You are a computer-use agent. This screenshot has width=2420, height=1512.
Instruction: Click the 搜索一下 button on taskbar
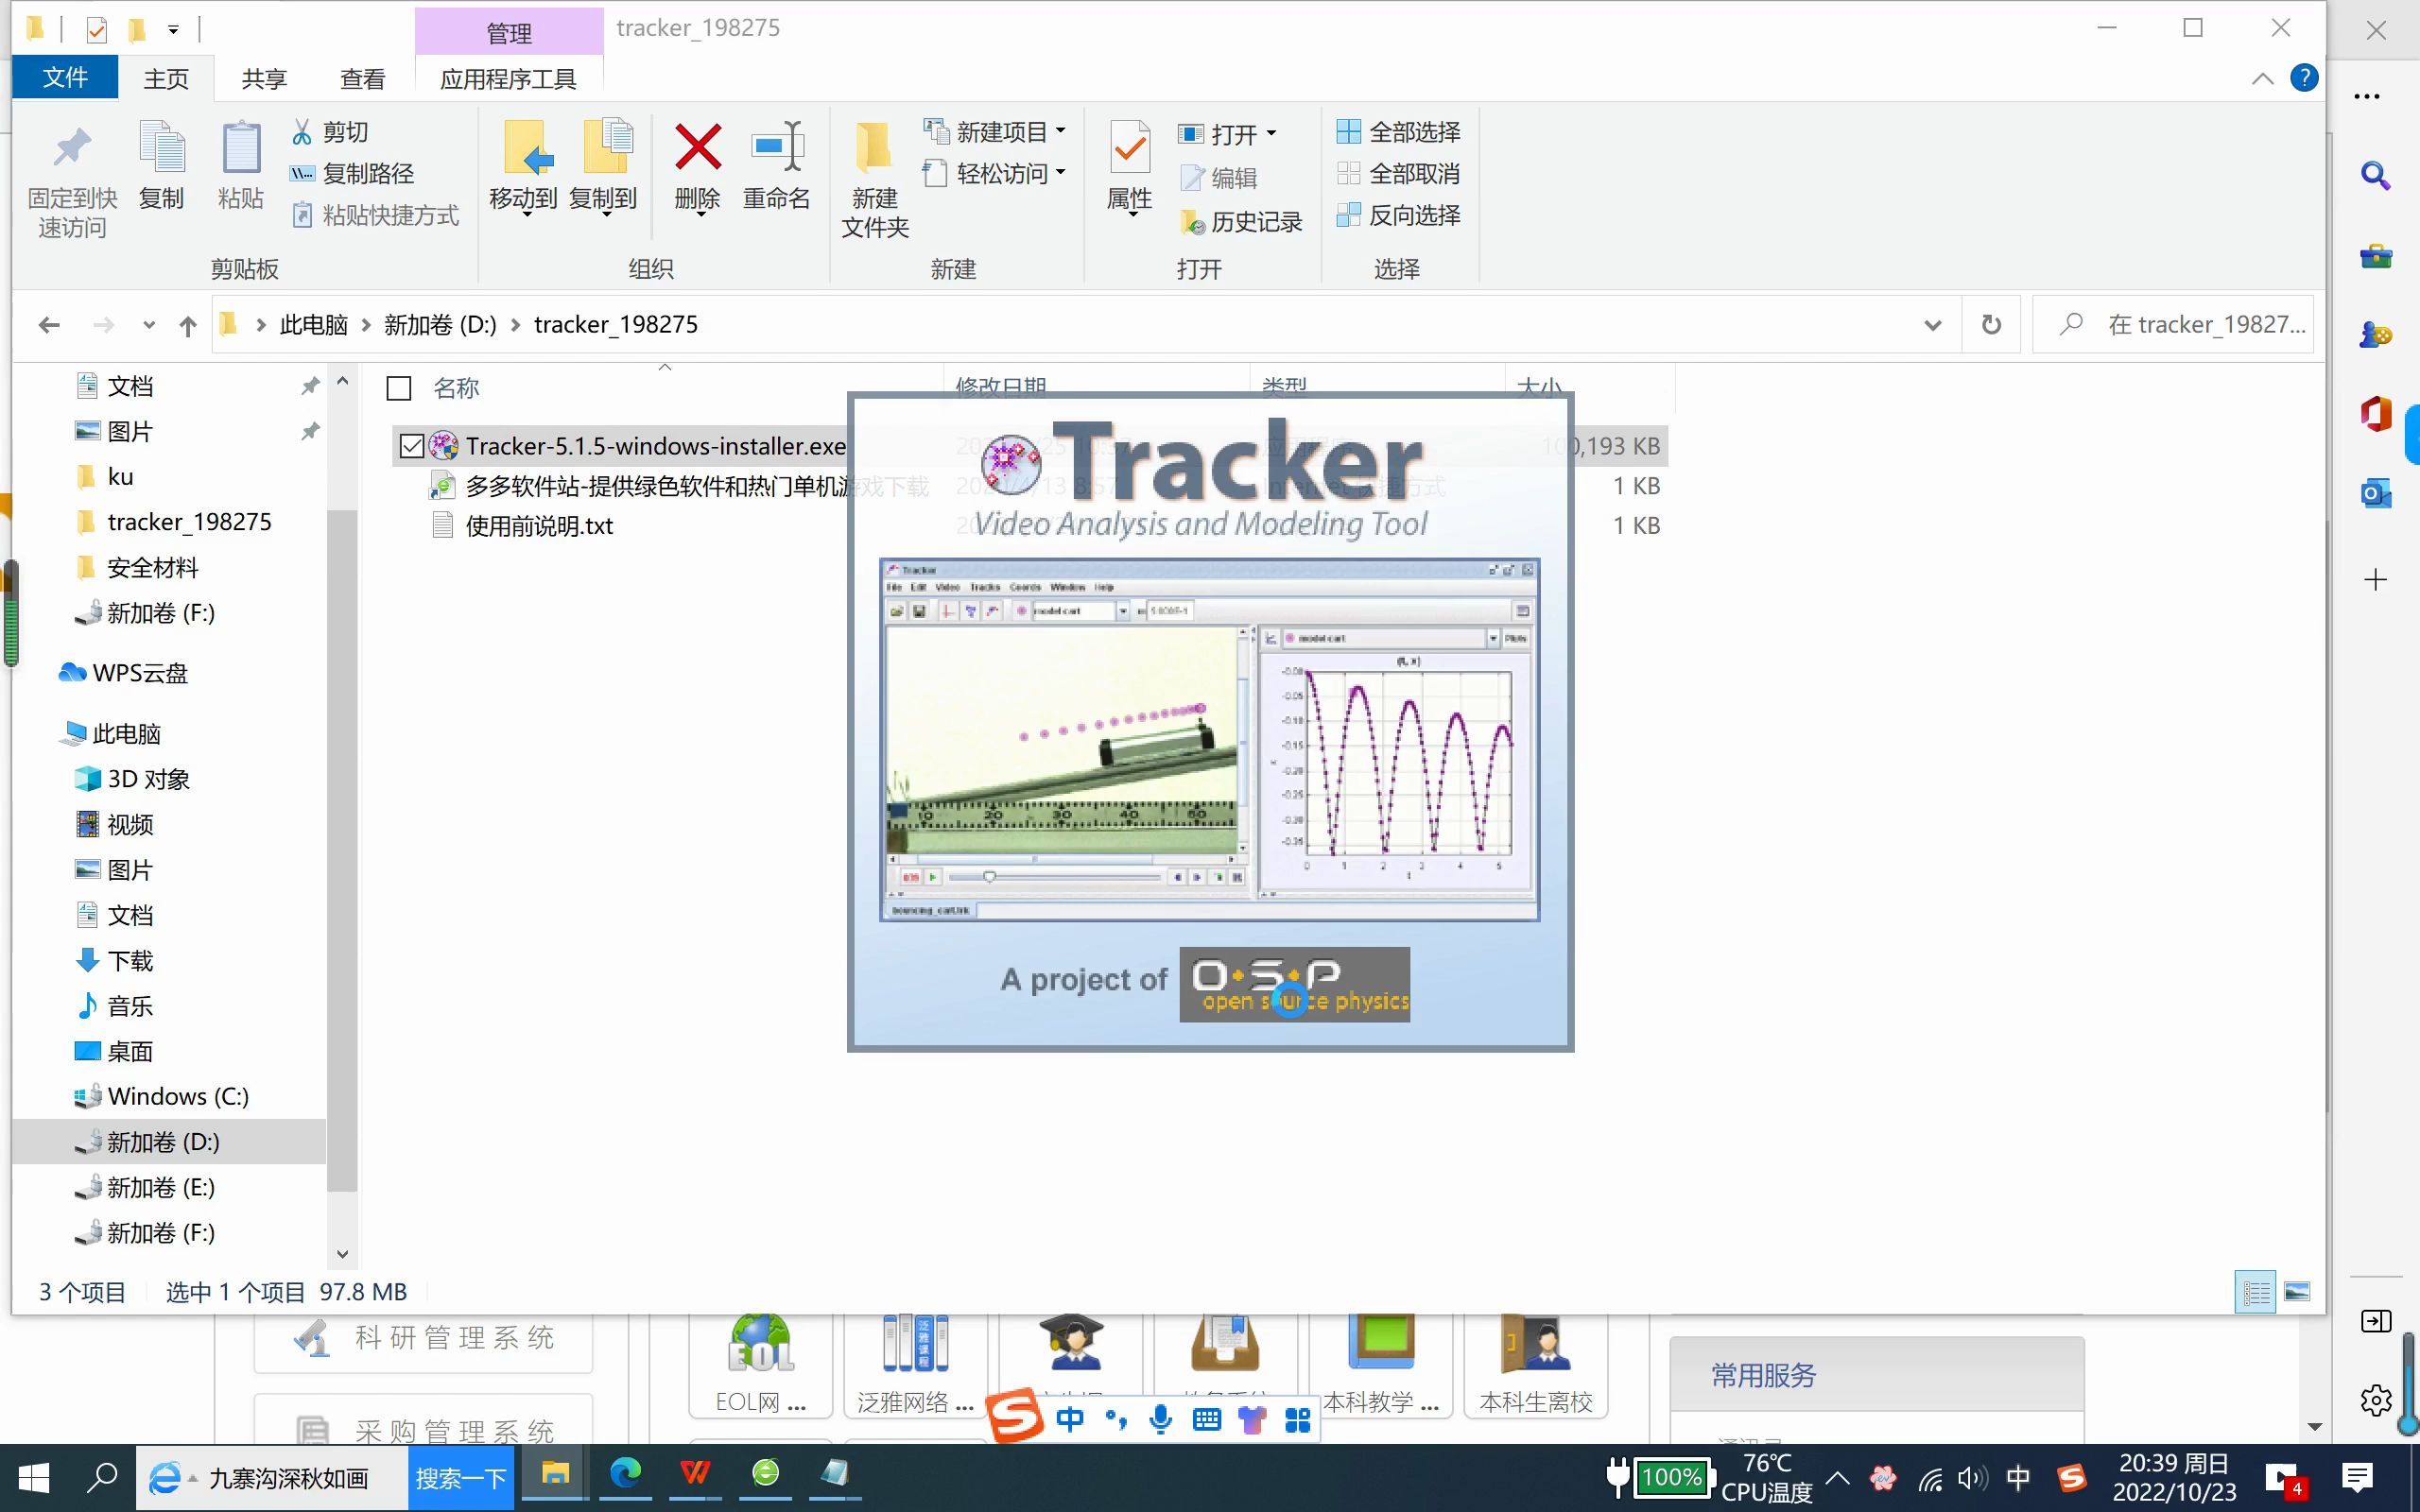[x=461, y=1478]
